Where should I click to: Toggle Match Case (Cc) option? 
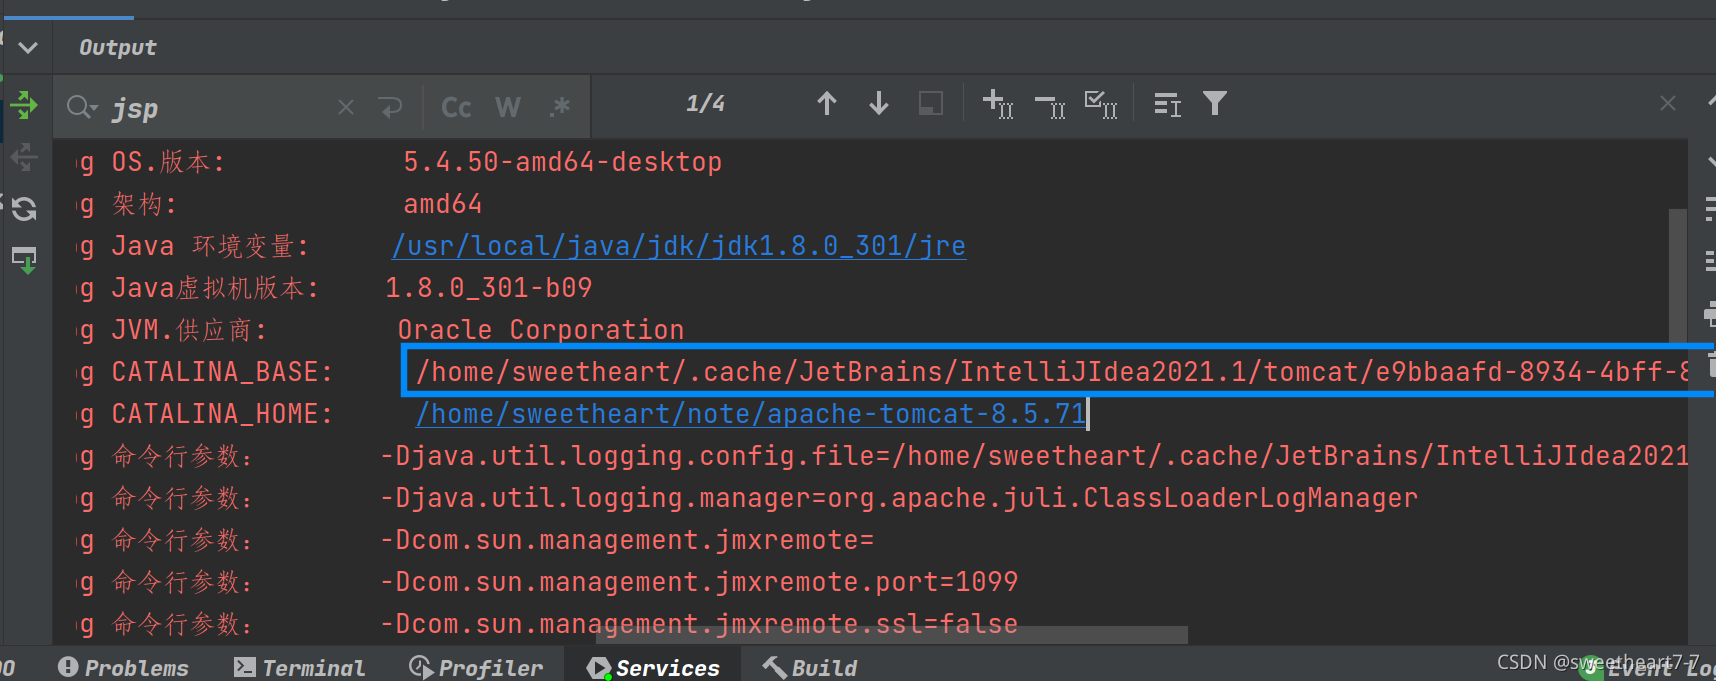[x=456, y=107]
